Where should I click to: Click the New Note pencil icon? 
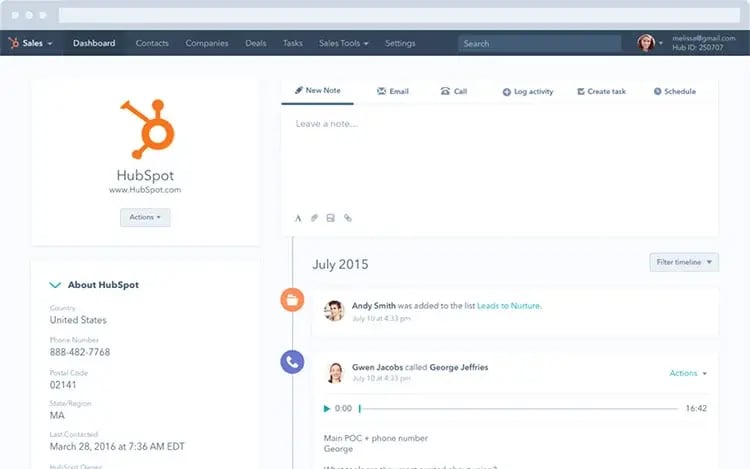pyautogui.click(x=298, y=90)
